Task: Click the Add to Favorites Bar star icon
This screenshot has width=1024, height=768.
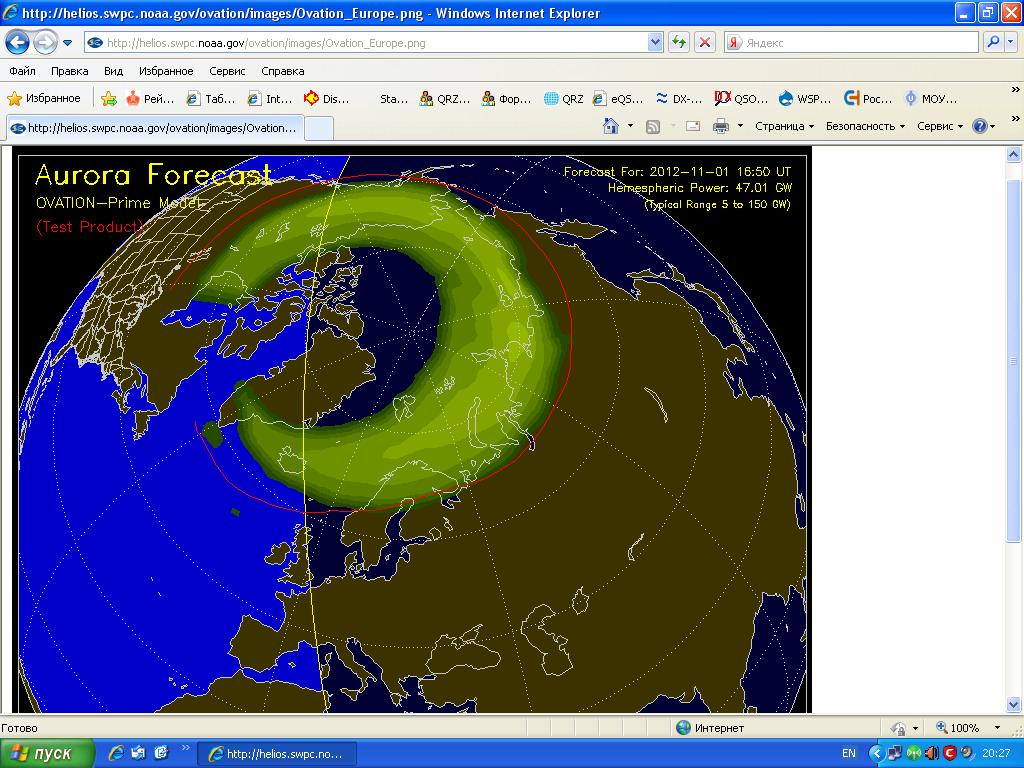Action: click(x=108, y=99)
